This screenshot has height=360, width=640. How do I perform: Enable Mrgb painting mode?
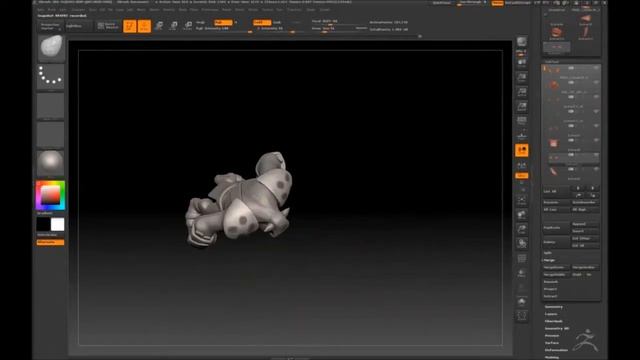[x=201, y=22]
